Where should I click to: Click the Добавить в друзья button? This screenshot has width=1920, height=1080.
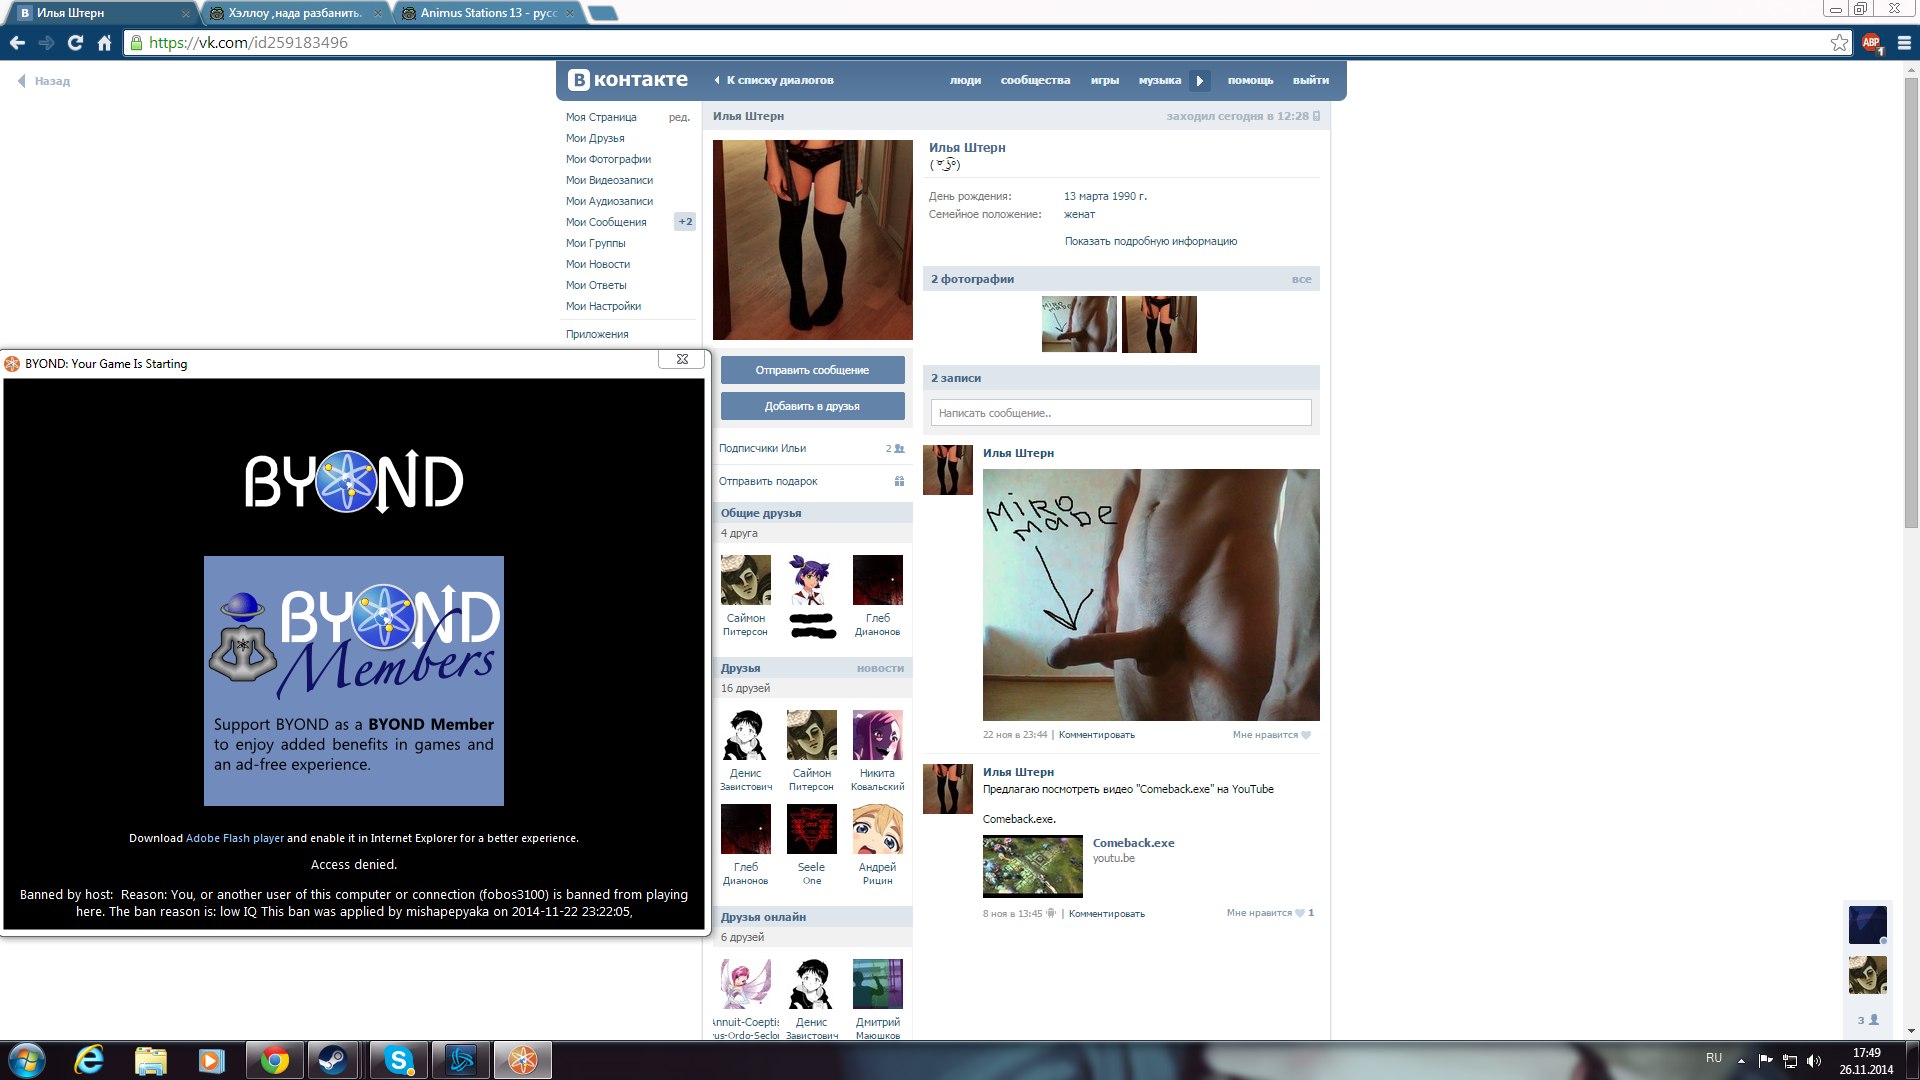click(812, 406)
